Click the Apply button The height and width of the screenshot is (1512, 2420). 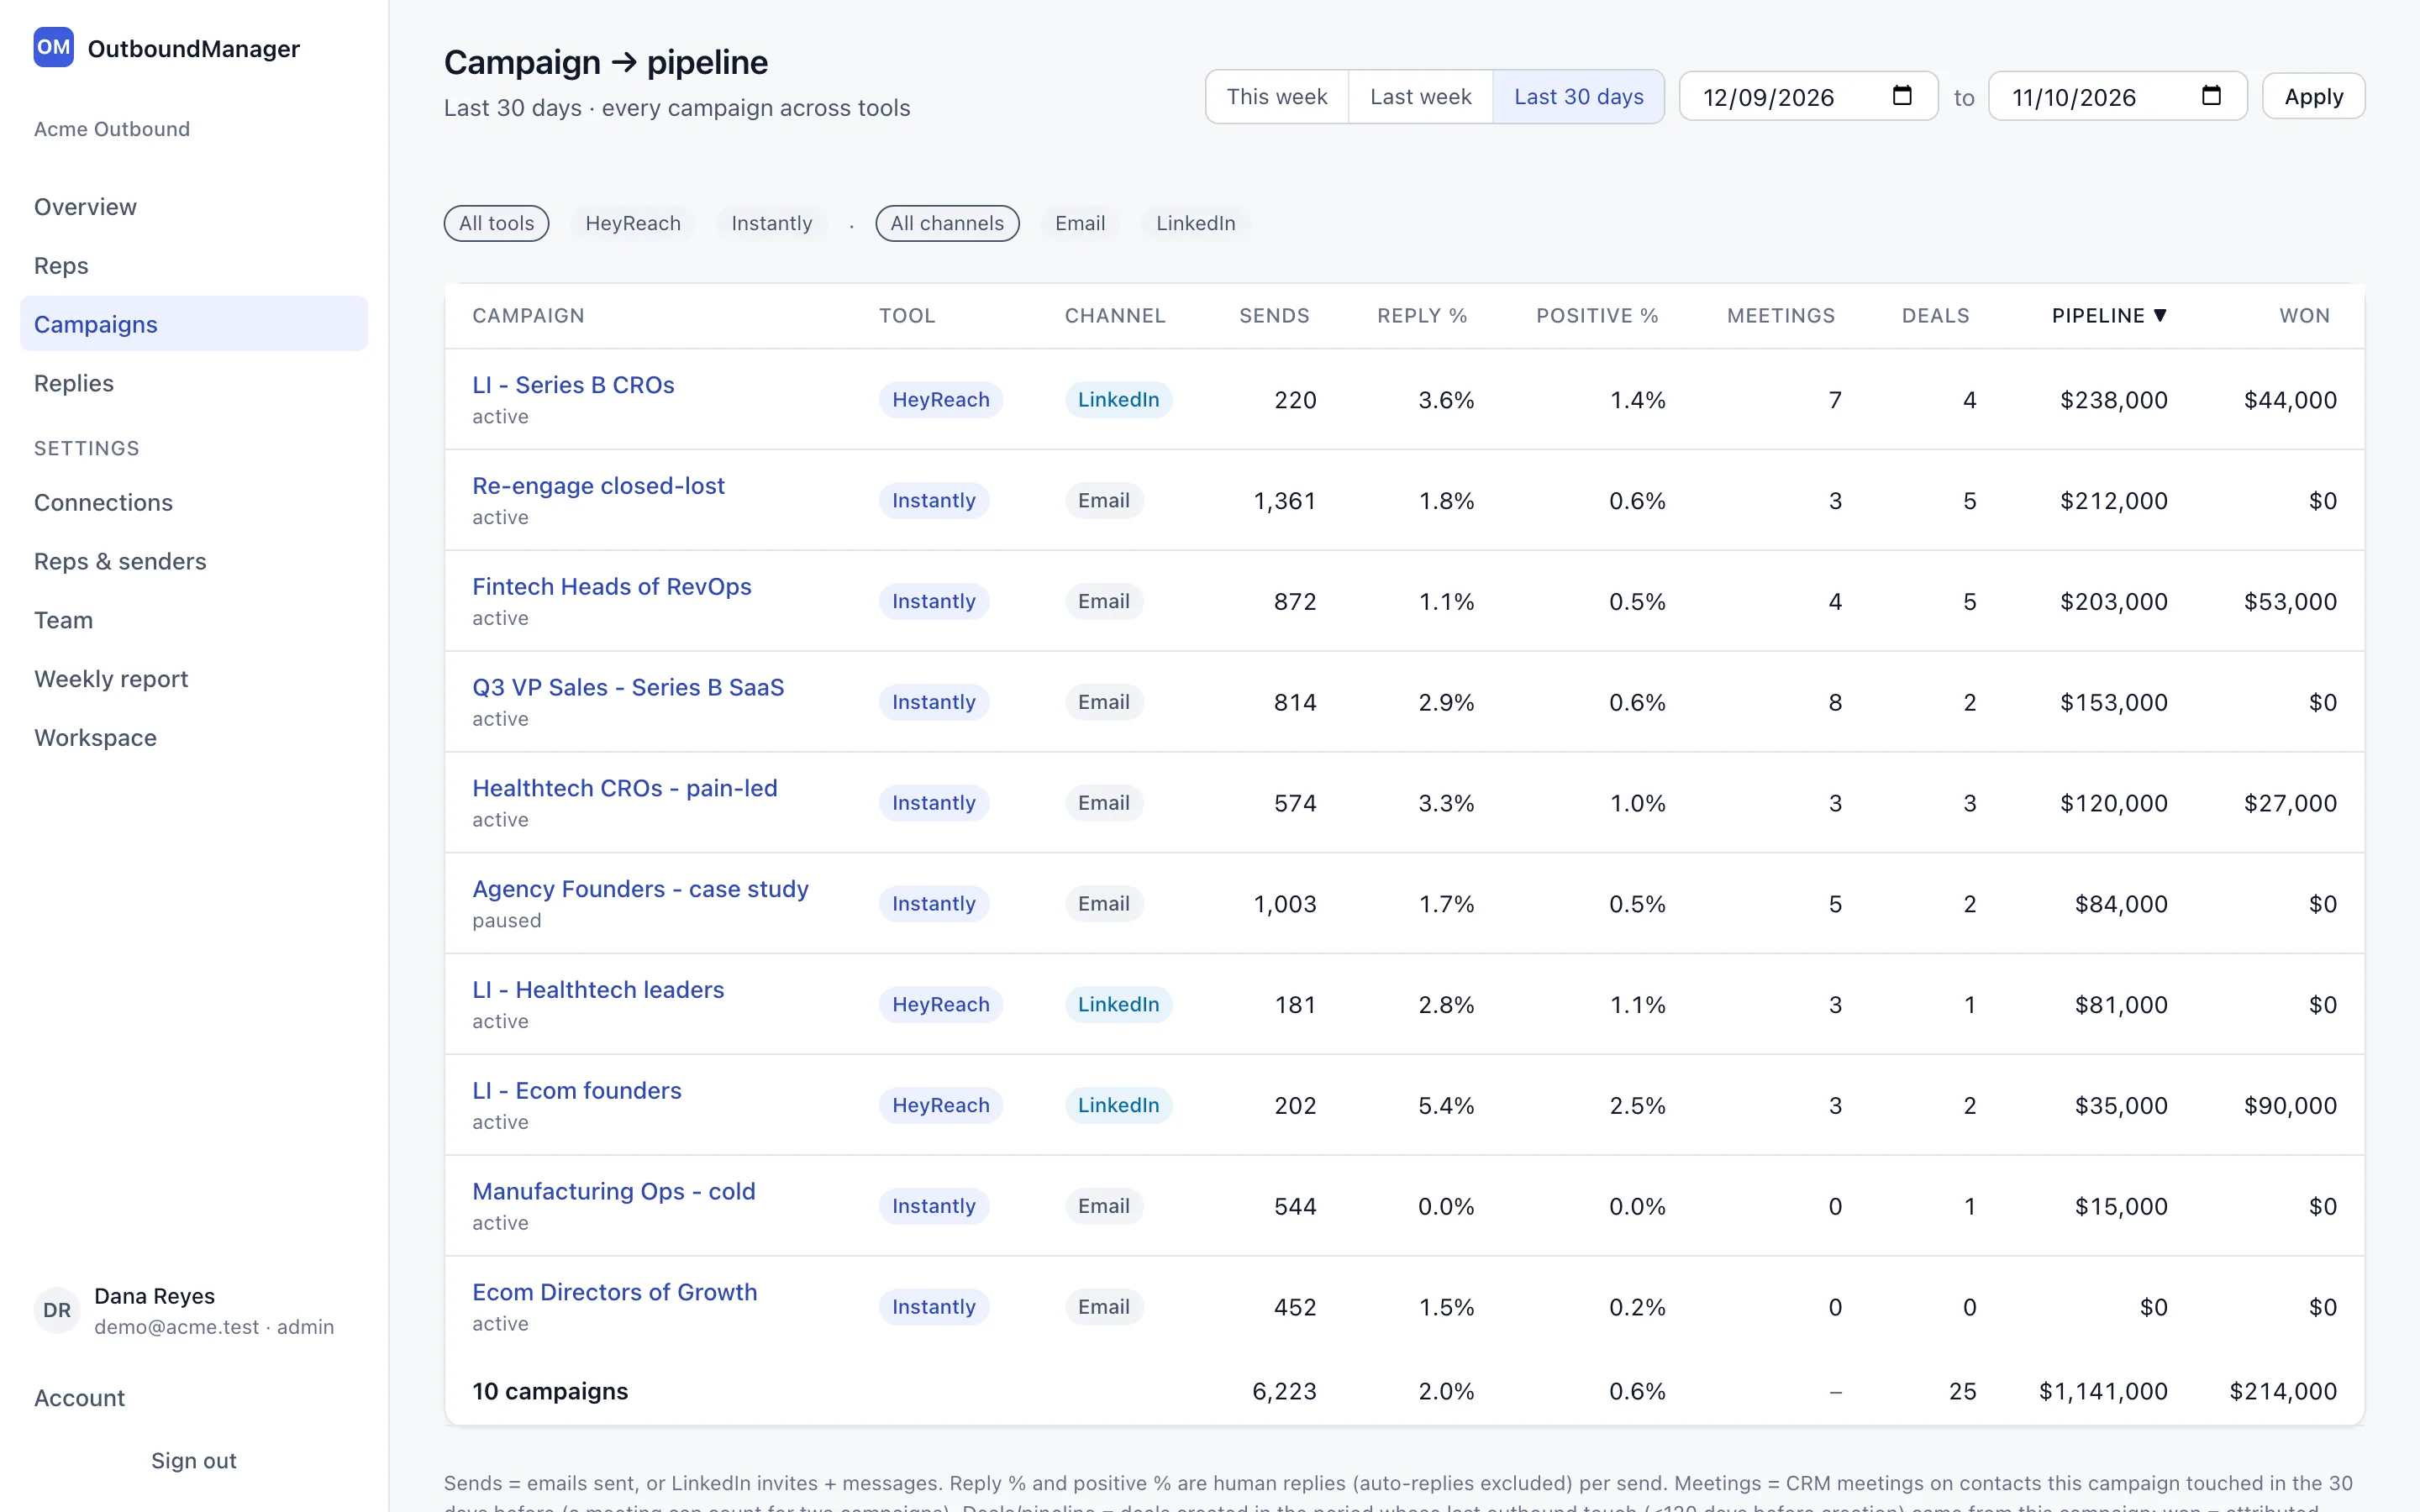pyautogui.click(x=2313, y=97)
